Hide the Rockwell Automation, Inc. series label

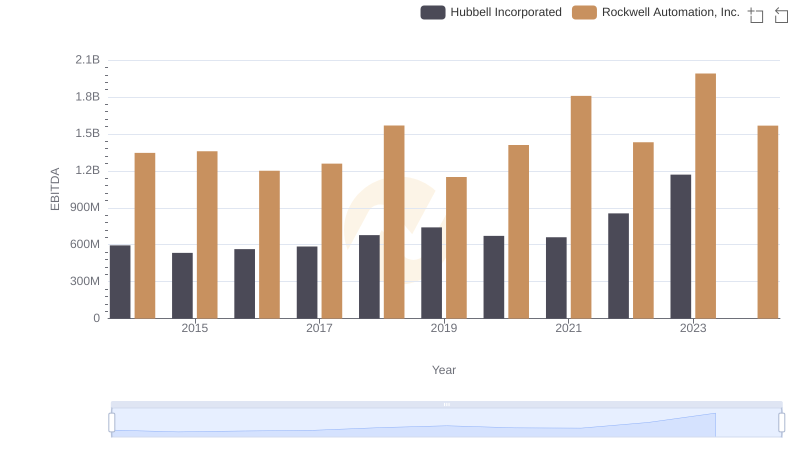671,12
